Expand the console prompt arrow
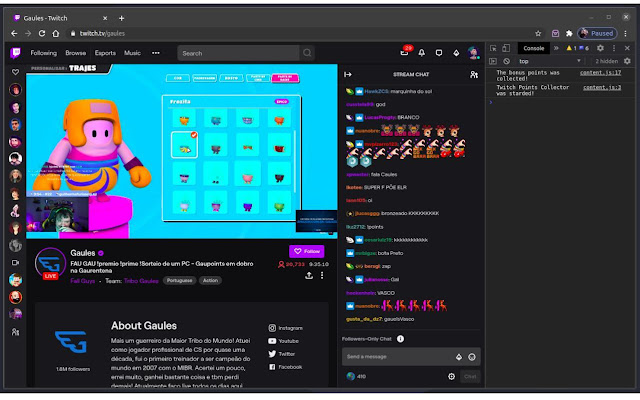Viewport: 640px width, 400px height. [x=491, y=102]
